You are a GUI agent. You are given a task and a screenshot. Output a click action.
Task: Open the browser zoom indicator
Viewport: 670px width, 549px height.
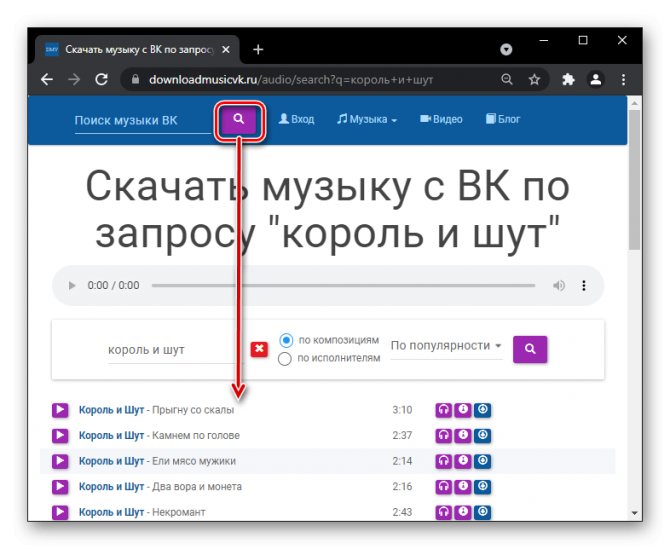(x=507, y=79)
